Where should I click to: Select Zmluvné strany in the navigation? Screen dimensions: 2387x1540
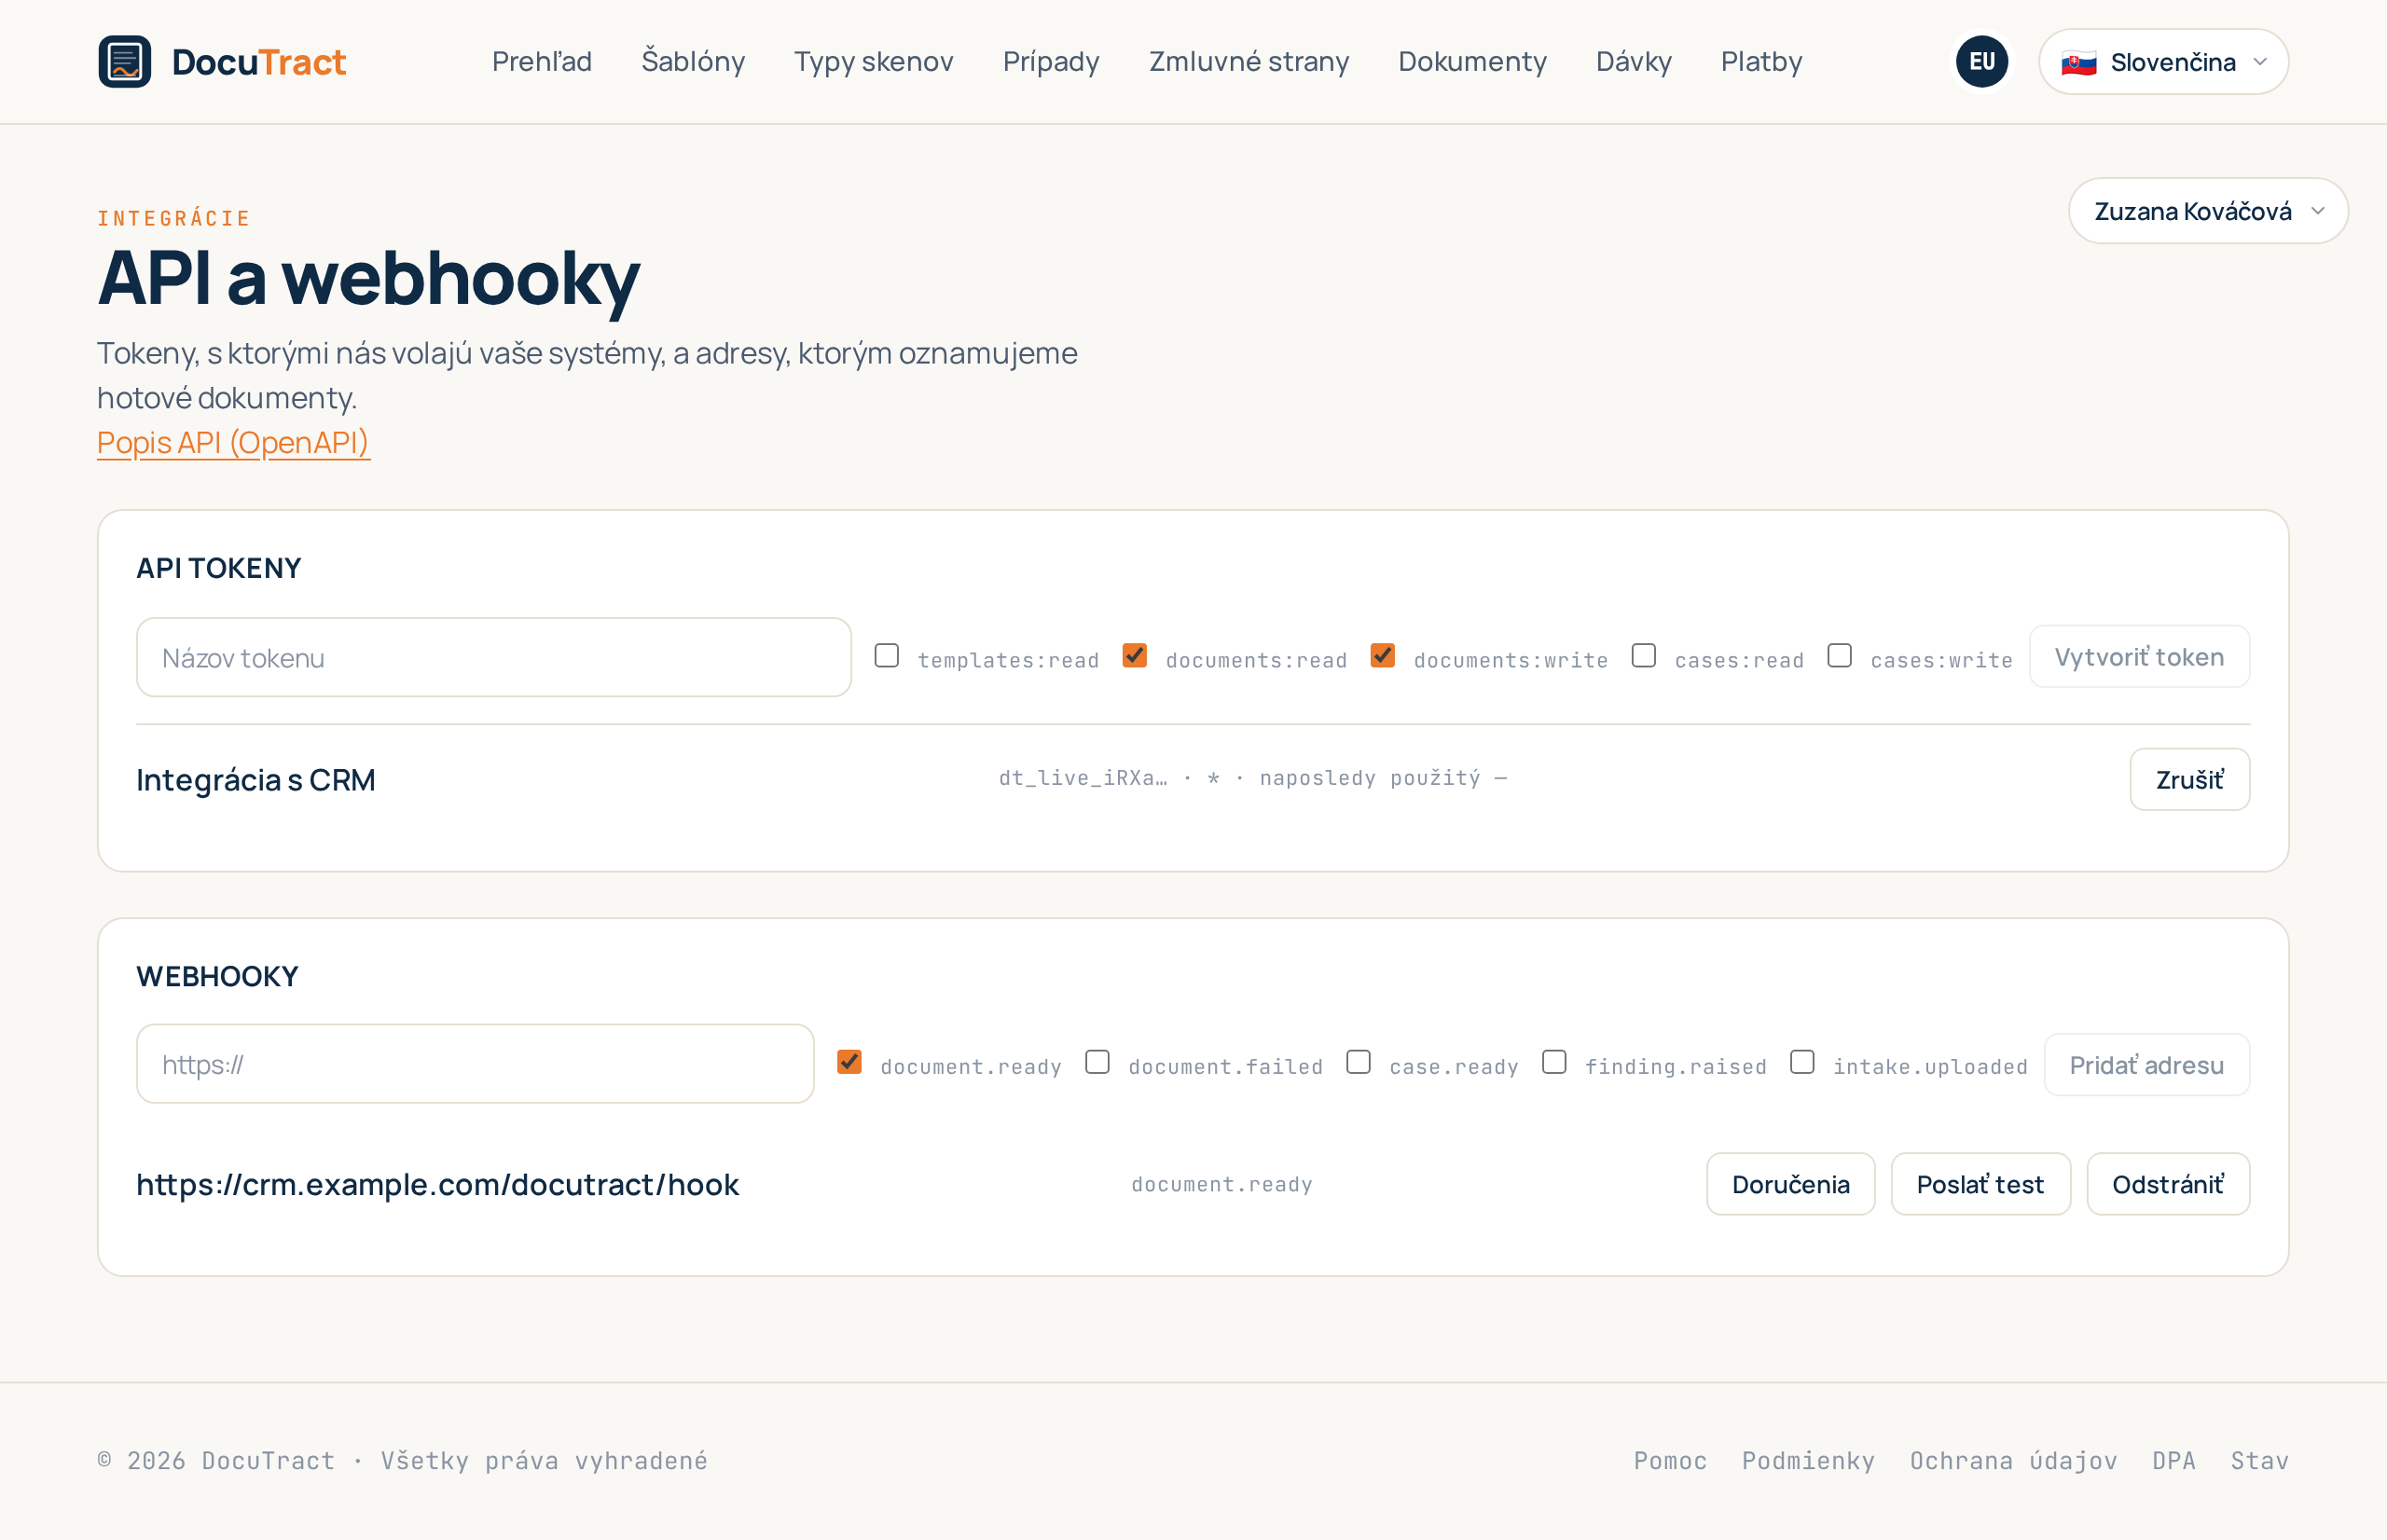[x=1249, y=62]
